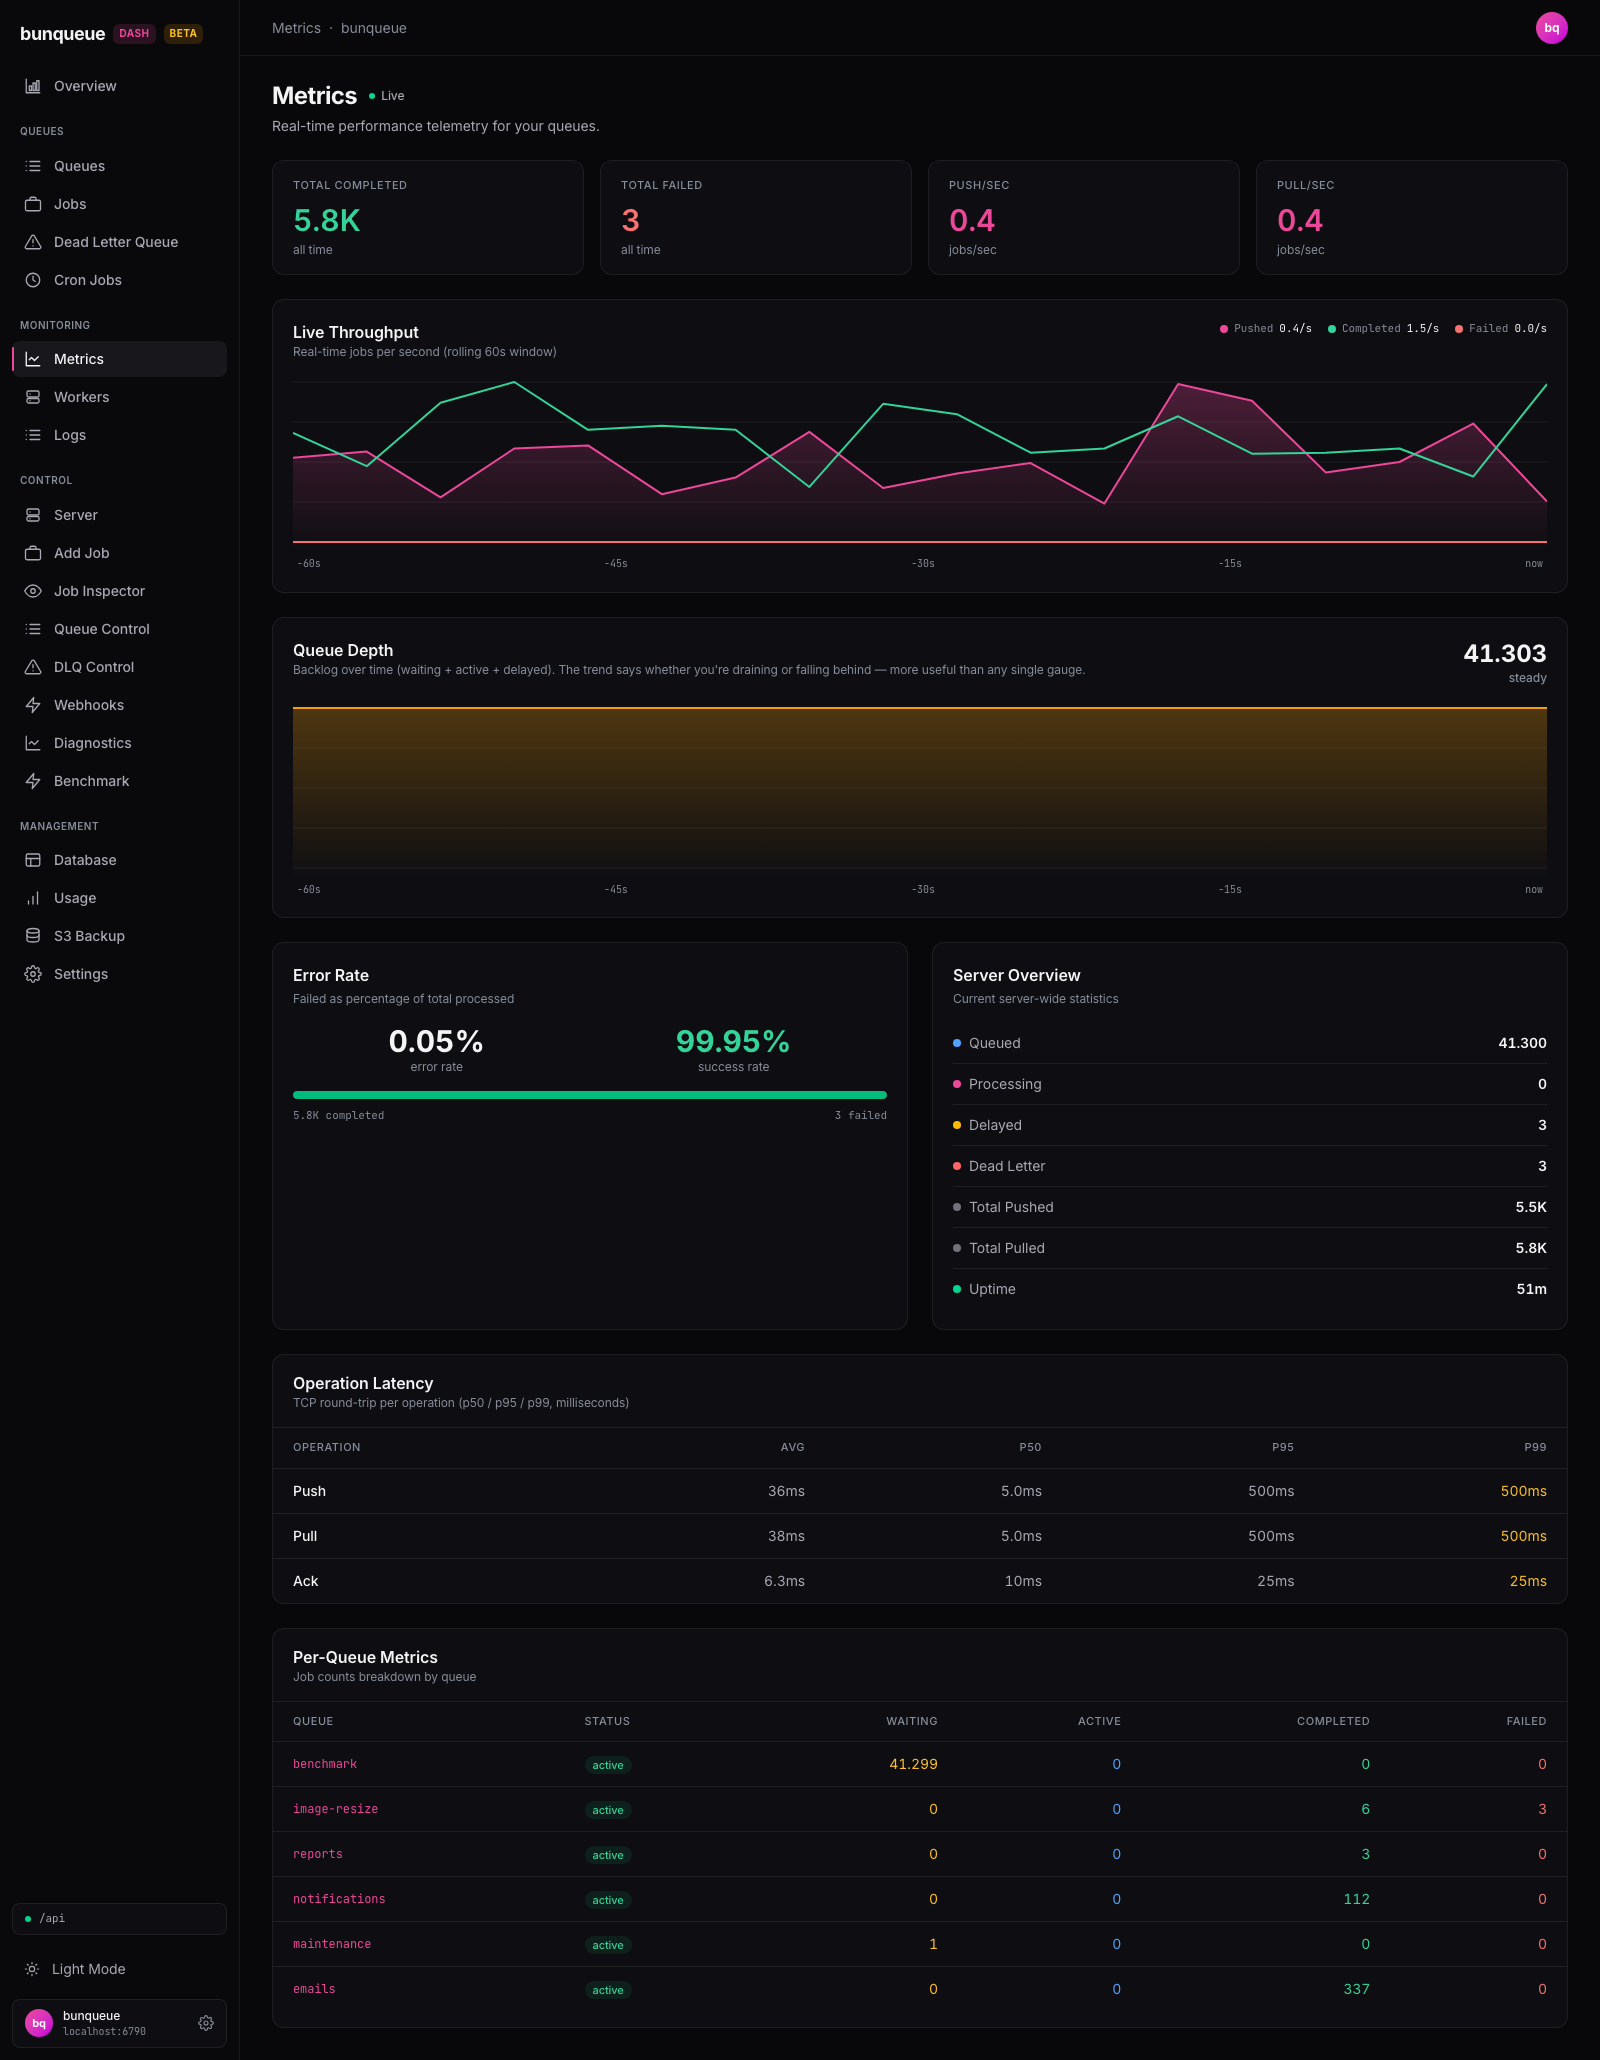Click the error rate green progress bar
The width and height of the screenshot is (1600, 2060).
pos(590,1095)
